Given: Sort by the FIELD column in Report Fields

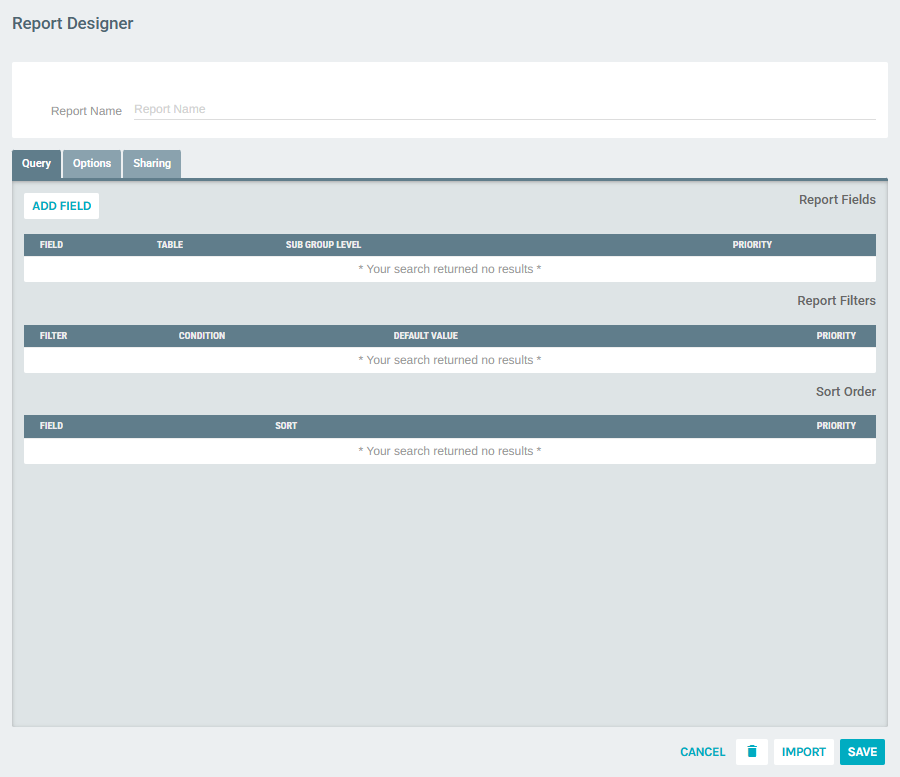Looking at the screenshot, I should (x=51, y=244).
